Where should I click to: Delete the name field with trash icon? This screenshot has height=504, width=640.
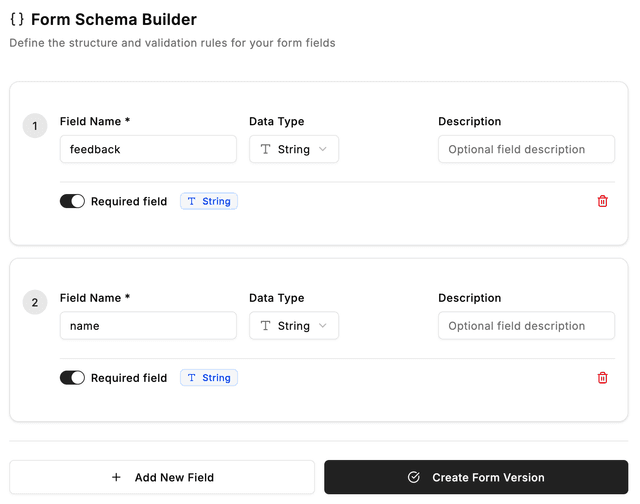pyautogui.click(x=602, y=378)
